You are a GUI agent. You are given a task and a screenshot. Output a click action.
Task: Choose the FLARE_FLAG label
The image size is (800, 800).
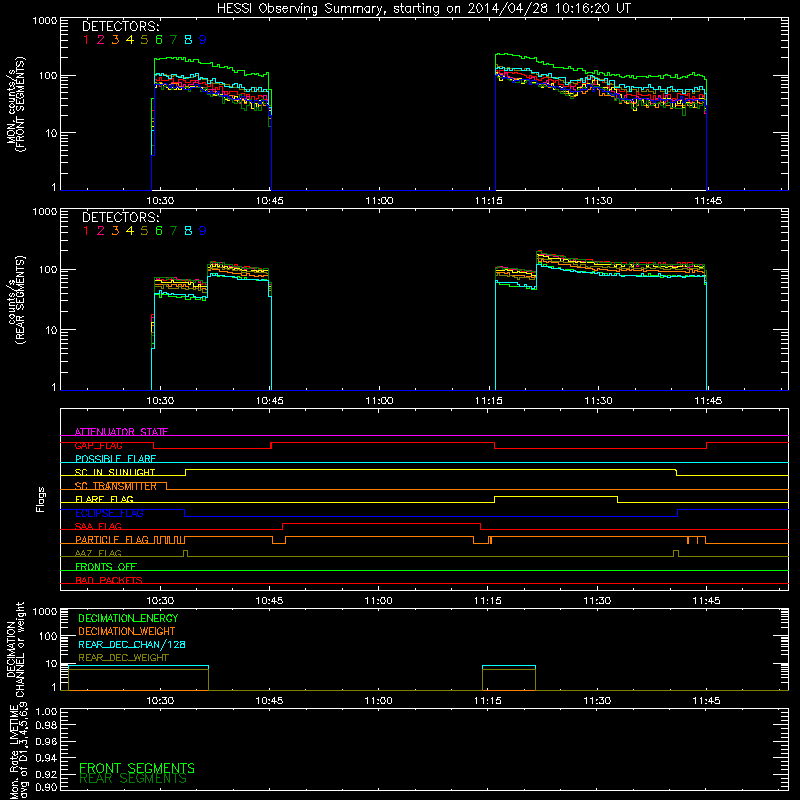point(104,499)
